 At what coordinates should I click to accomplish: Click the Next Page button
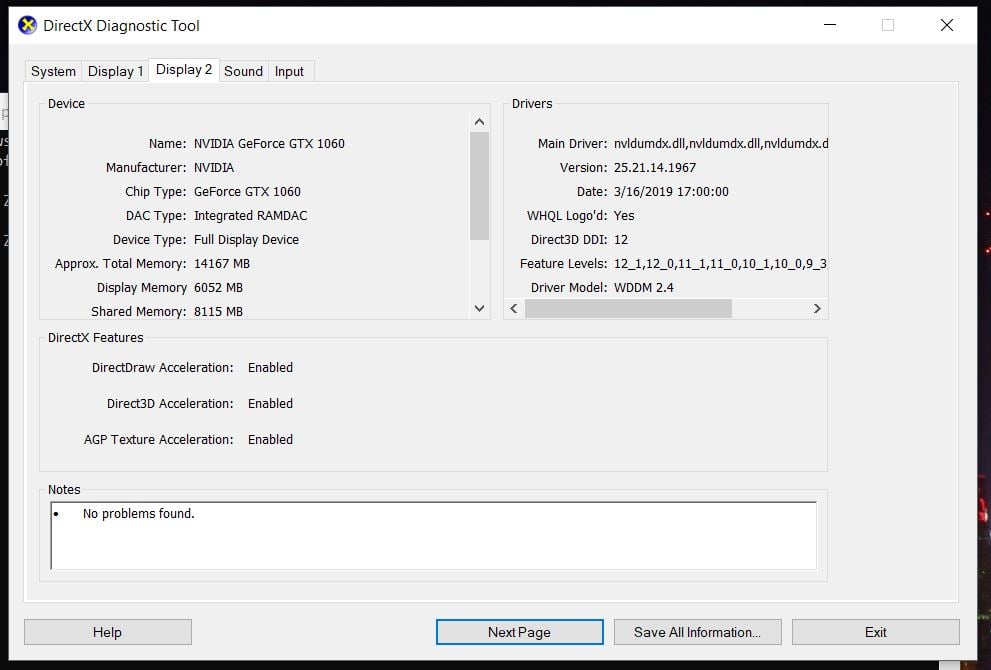[x=520, y=632]
